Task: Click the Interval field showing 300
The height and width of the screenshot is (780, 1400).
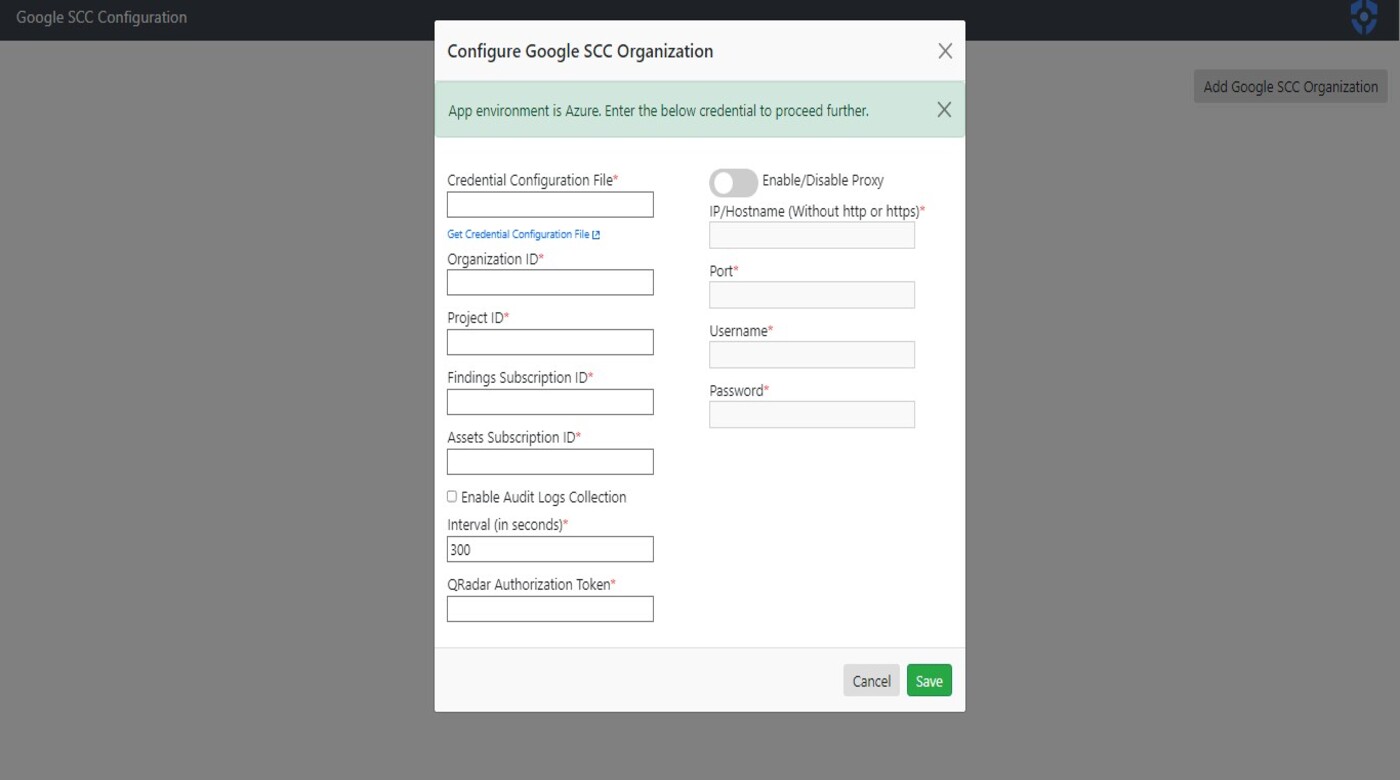Action: click(x=550, y=549)
